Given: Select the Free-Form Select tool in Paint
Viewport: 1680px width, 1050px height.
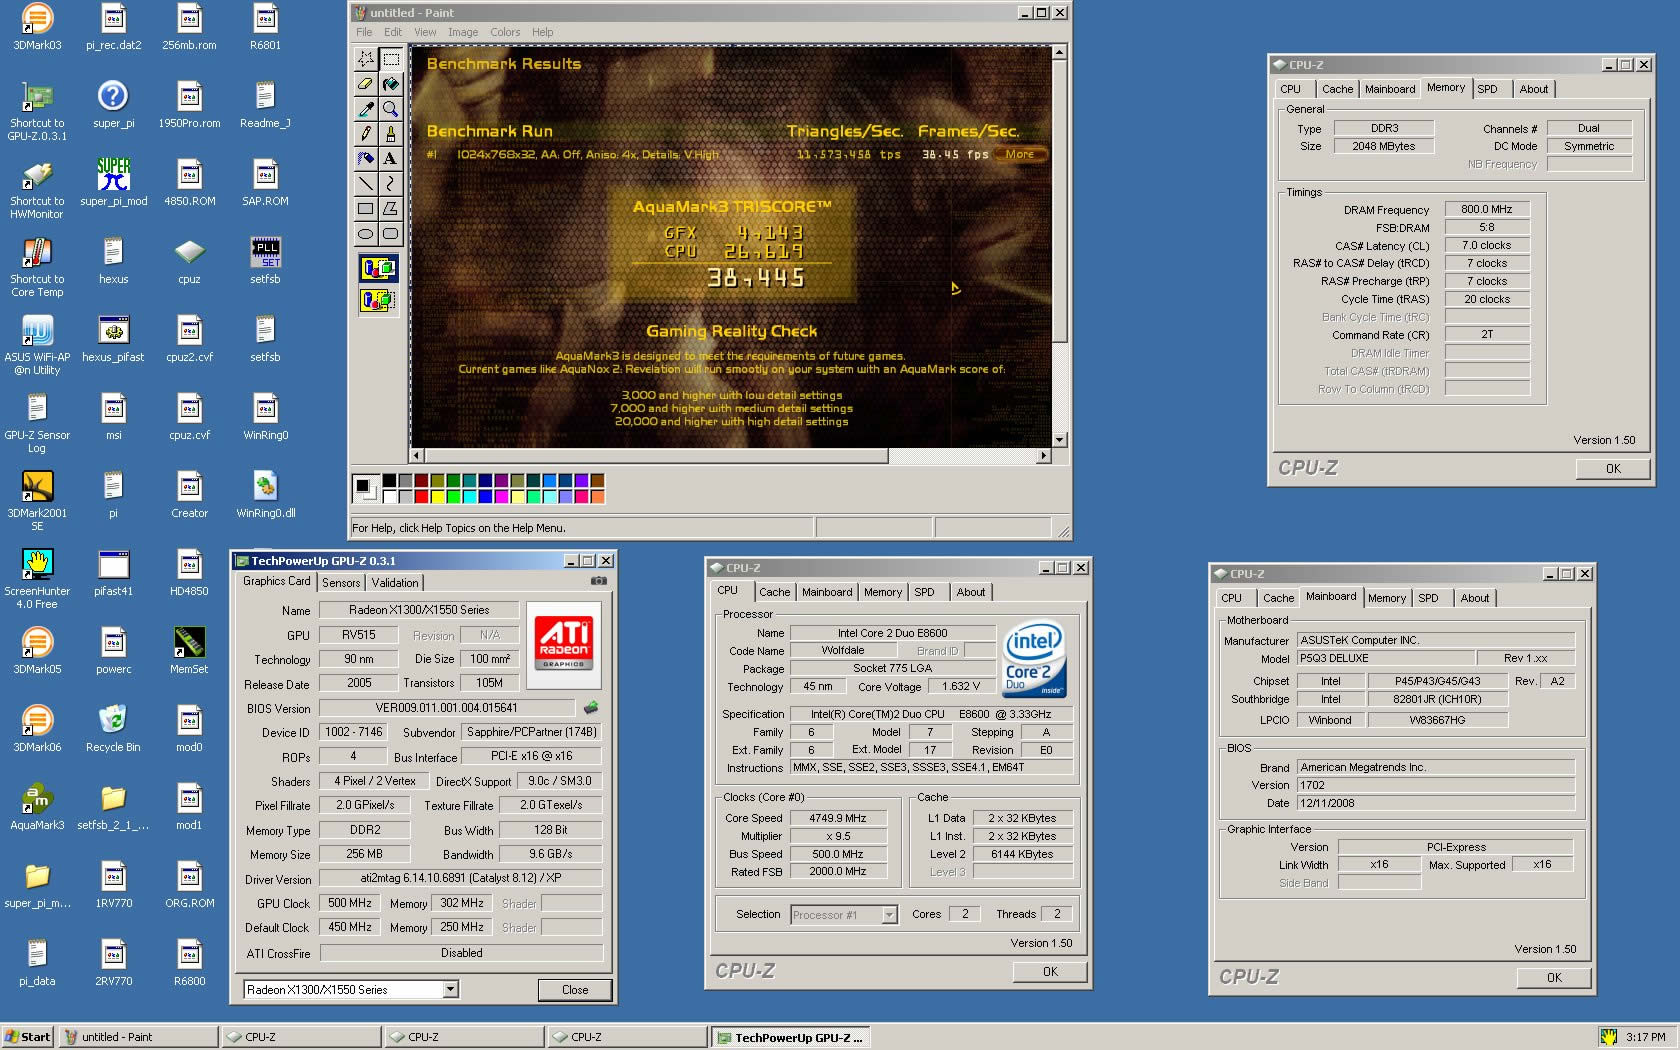Looking at the screenshot, I should (x=366, y=59).
